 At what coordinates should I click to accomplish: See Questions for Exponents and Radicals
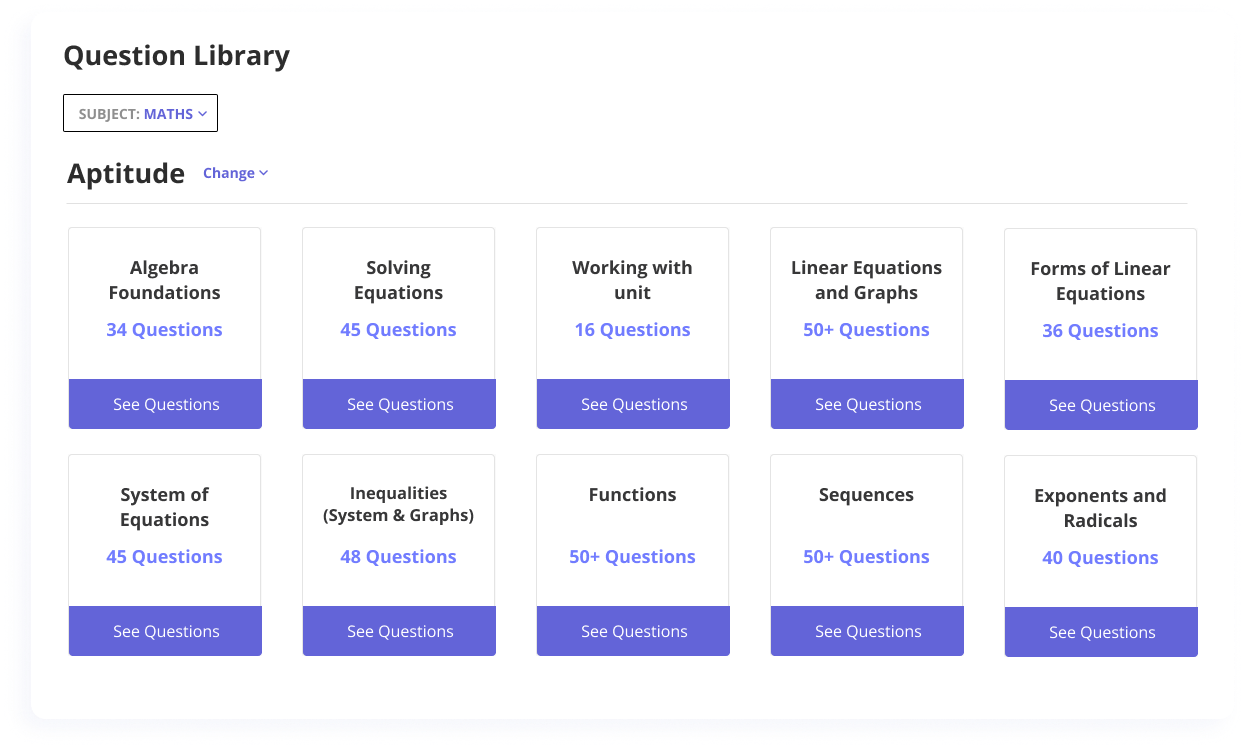click(1101, 632)
